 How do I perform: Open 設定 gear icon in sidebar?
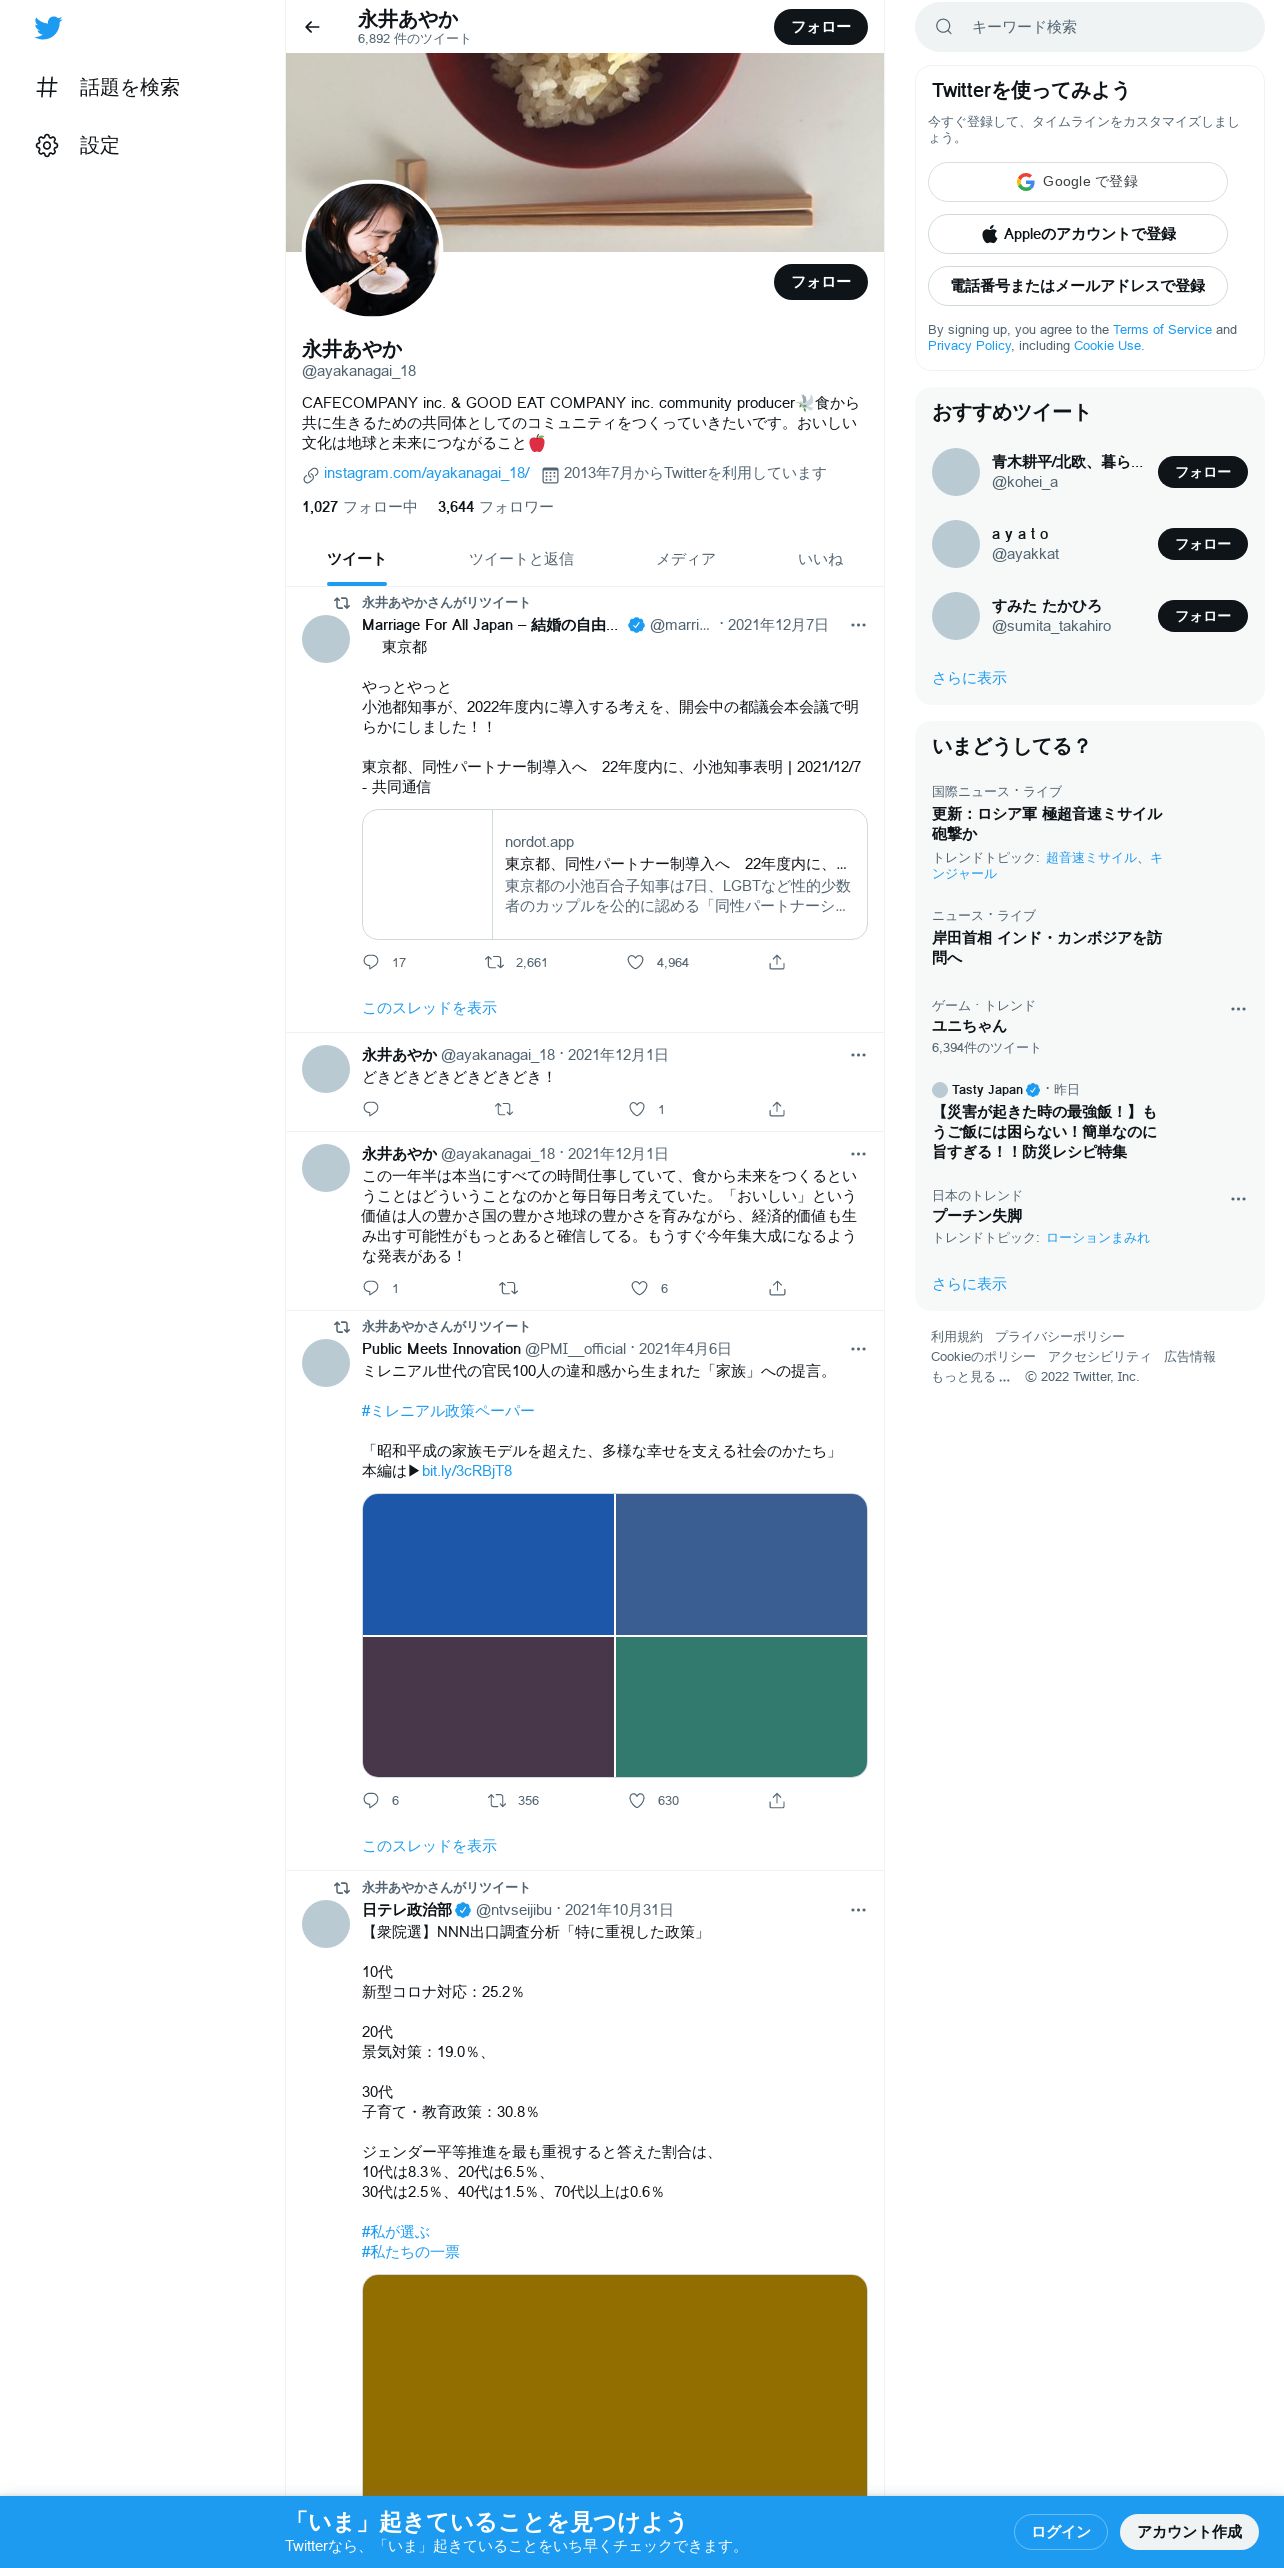tap(47, 145)
